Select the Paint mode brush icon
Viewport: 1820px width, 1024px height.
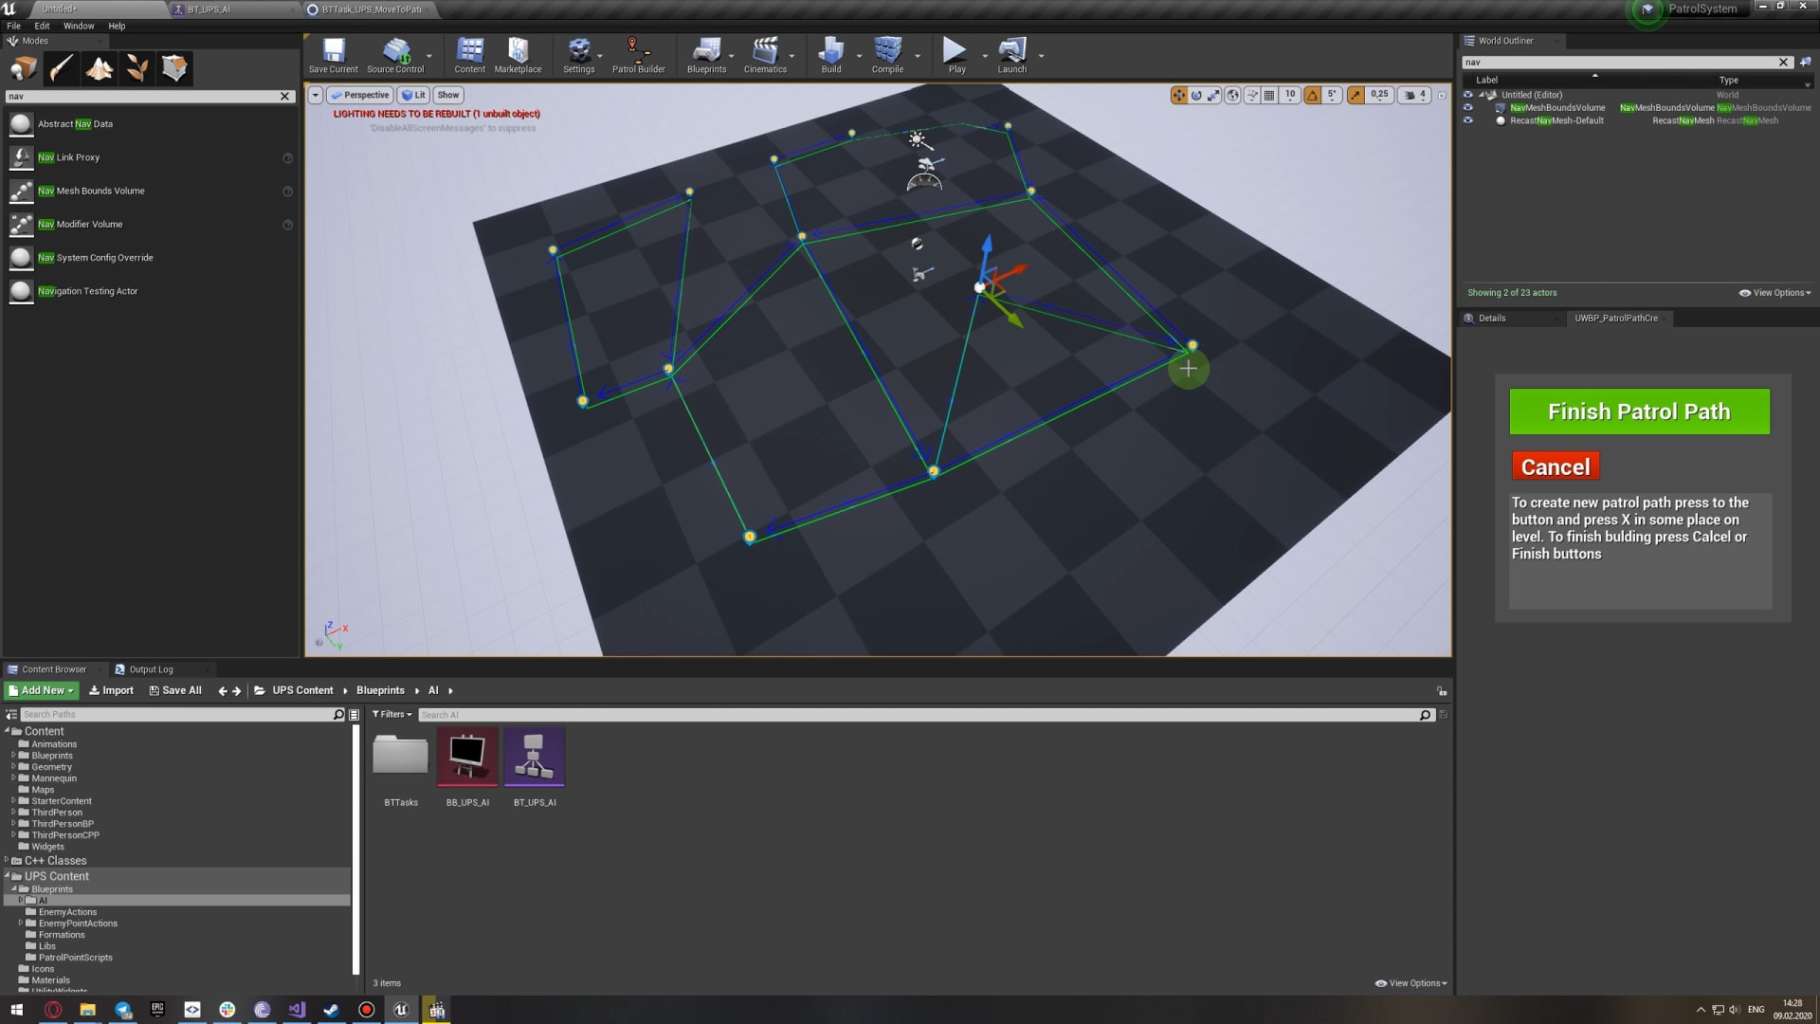click(61, 68)
